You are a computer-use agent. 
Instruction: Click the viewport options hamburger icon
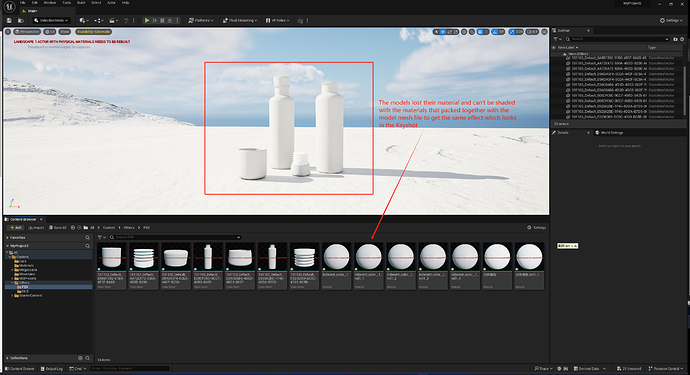tap(8, 32)
